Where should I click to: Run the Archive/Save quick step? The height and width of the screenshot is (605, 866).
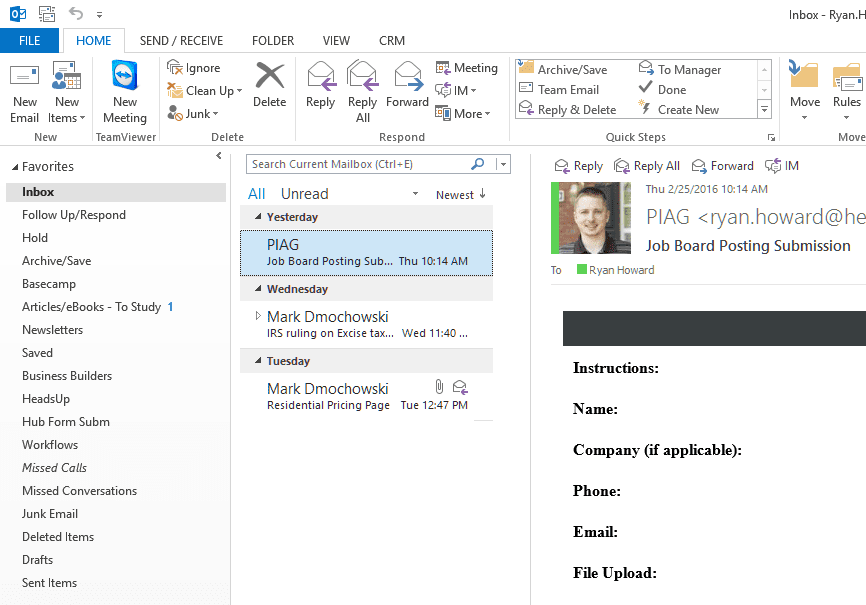[x=563, y=70]
